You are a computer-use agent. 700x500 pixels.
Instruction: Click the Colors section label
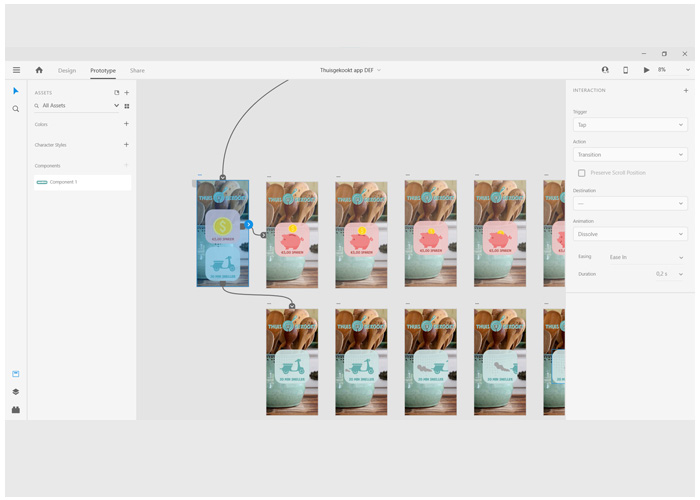[41, 125]
